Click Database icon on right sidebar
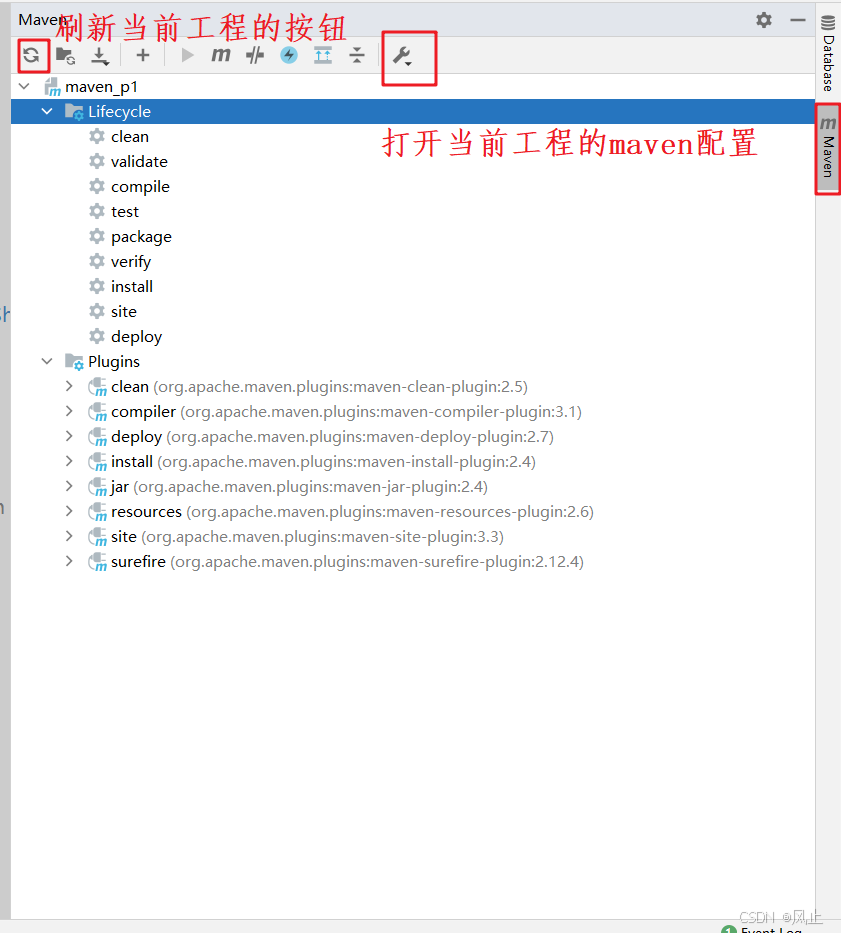 pyautogui.click(x=828, y=23)
